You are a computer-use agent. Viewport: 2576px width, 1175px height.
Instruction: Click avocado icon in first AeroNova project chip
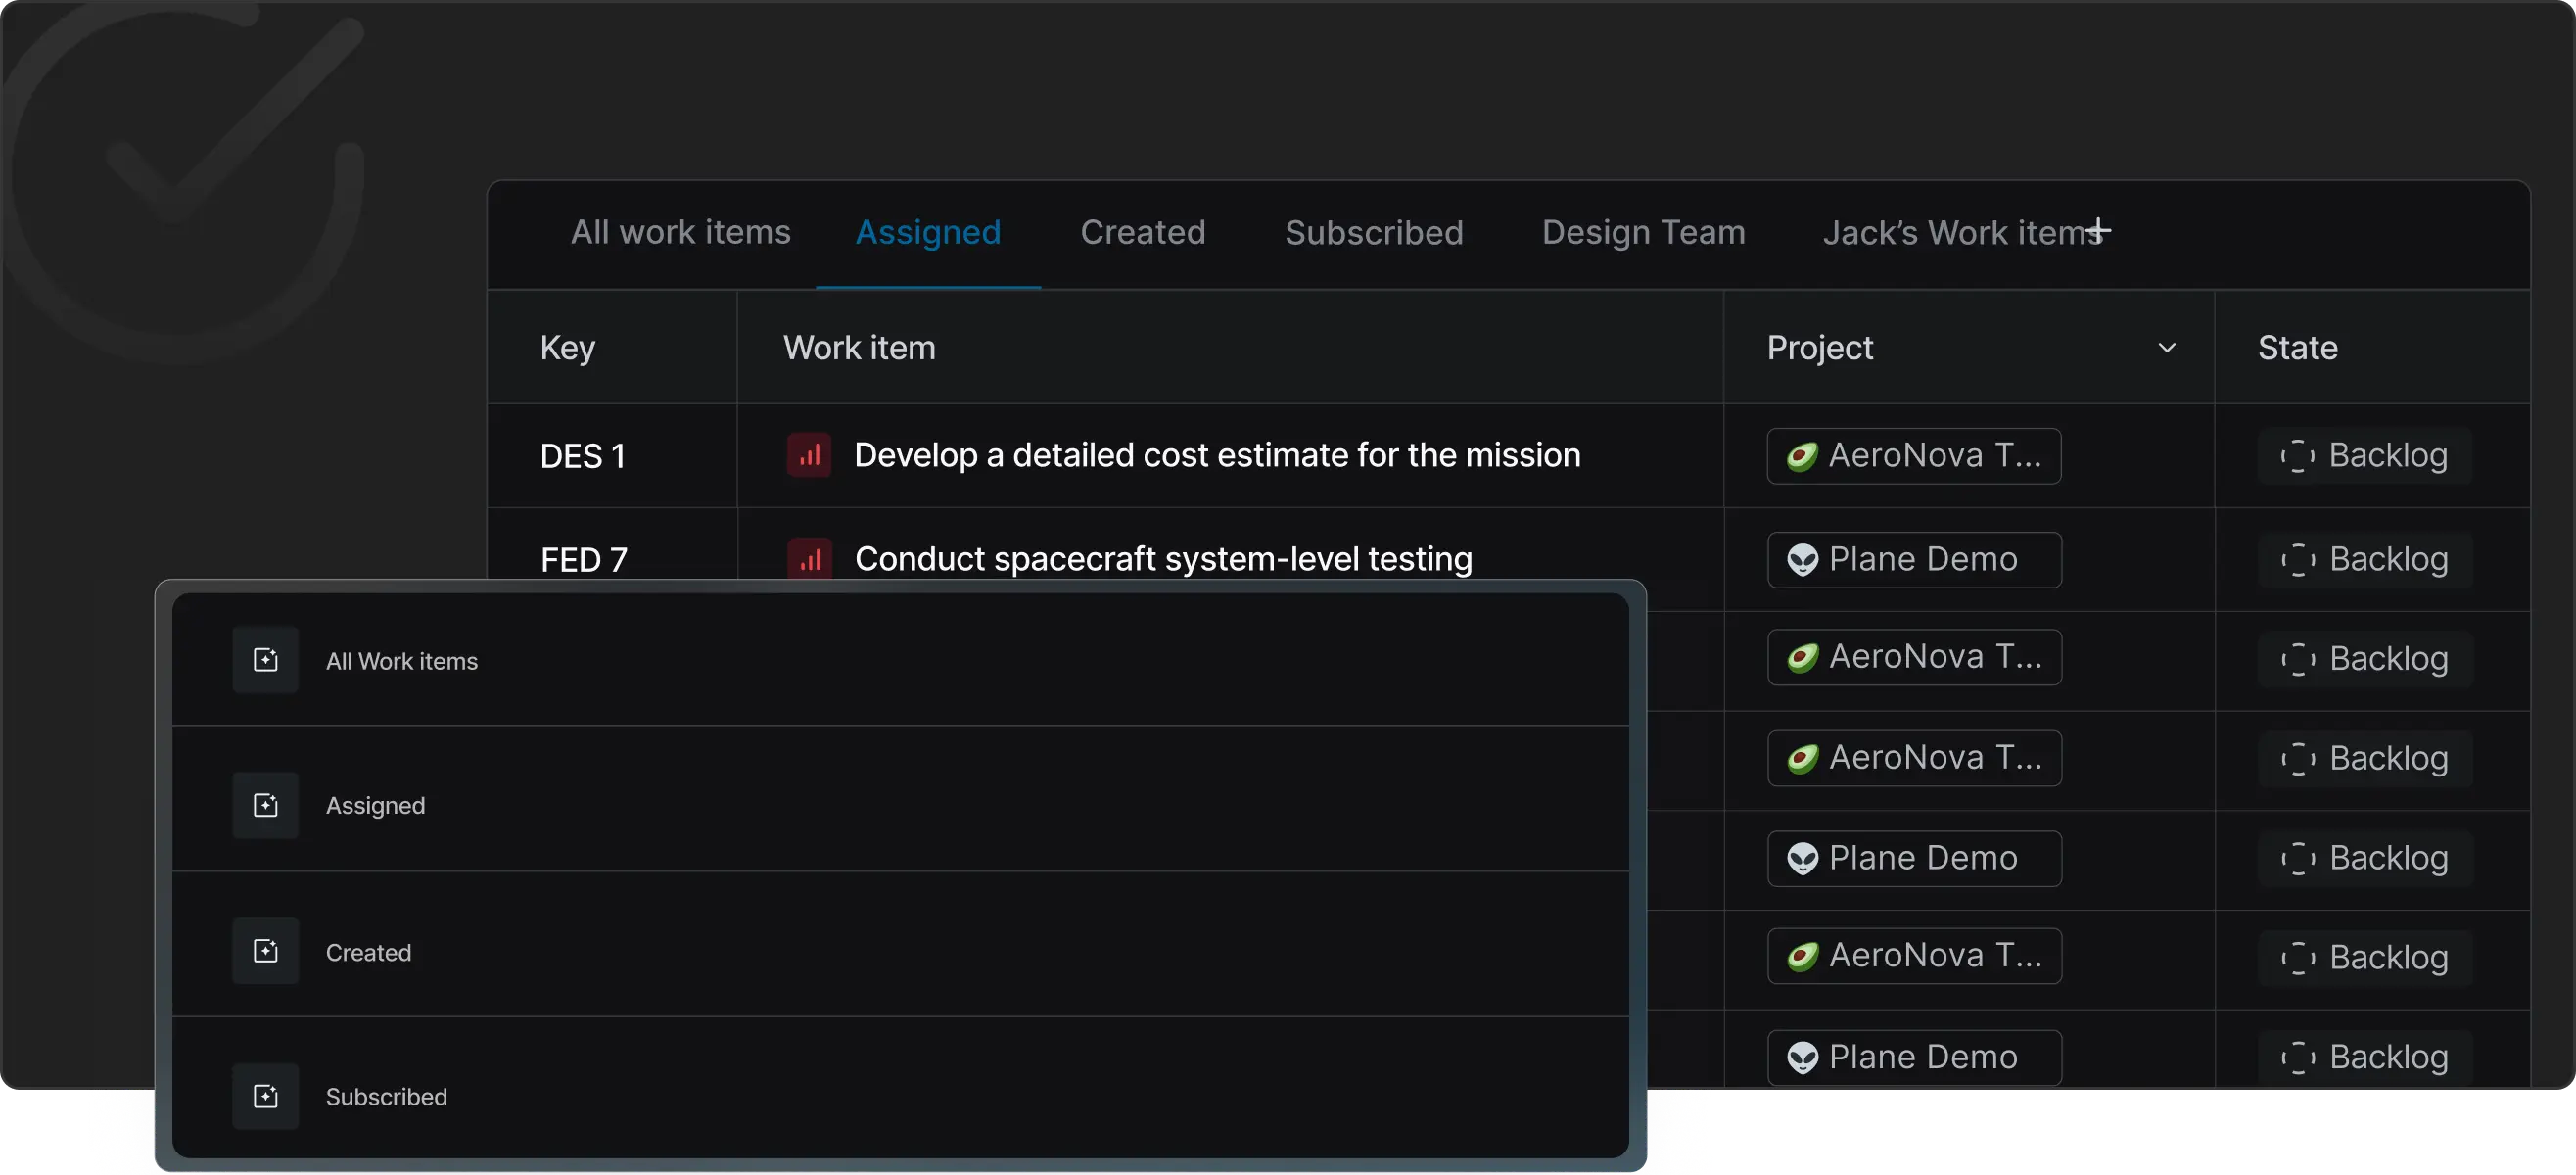[x=1802, y=457]
